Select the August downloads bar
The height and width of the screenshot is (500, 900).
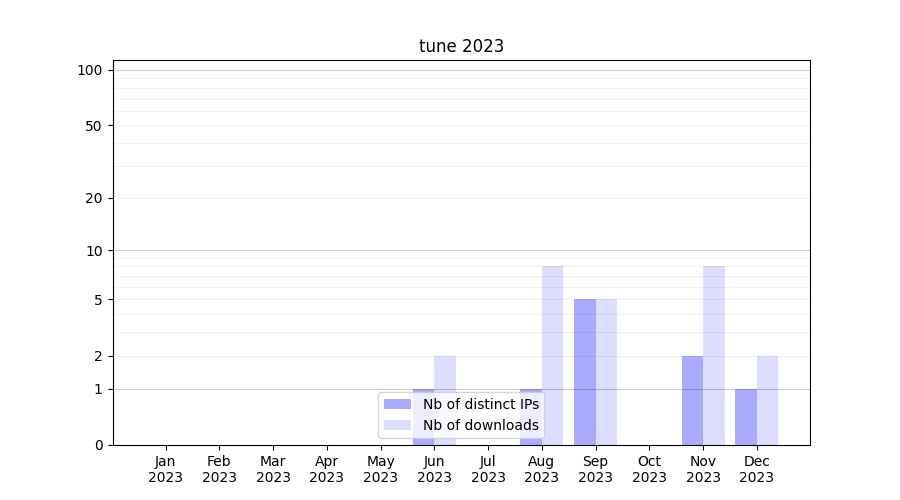(553, 355)
